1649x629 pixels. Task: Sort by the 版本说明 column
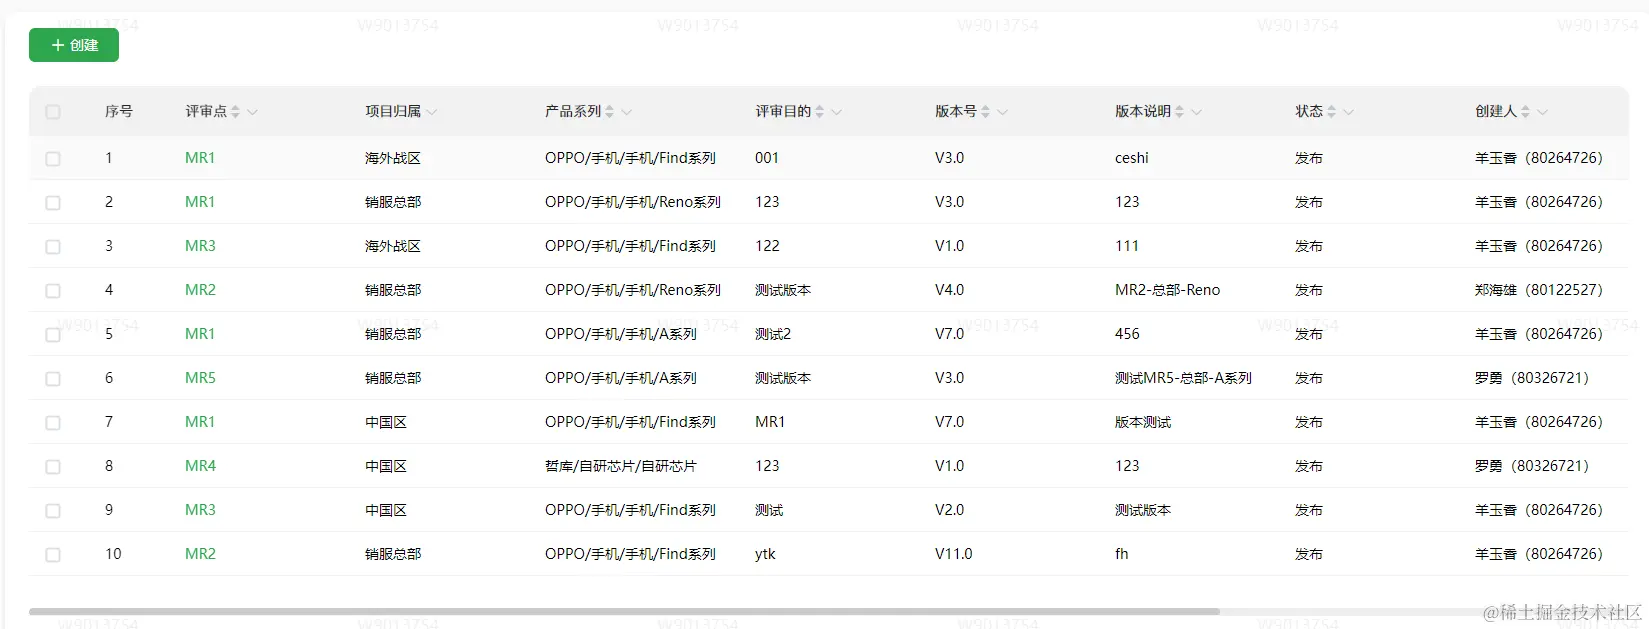(1180, 112)
